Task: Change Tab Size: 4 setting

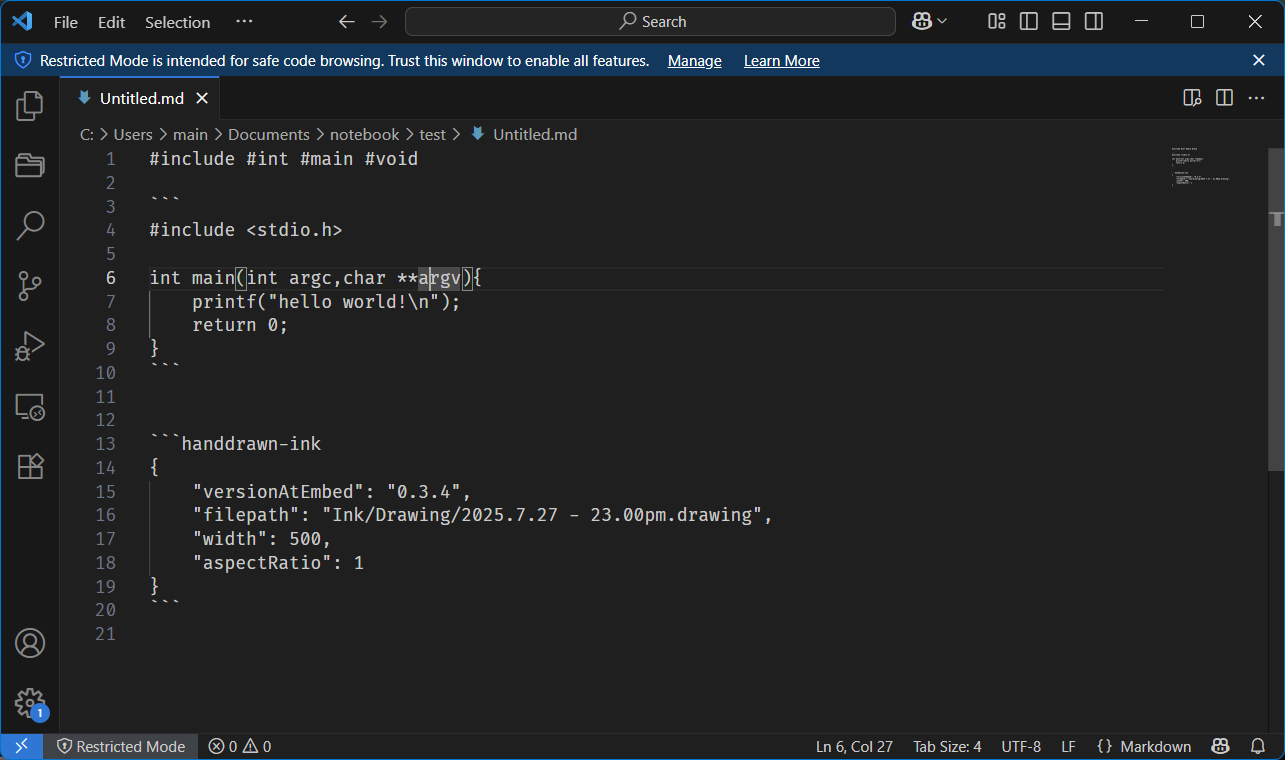Action: pos(947,746)
